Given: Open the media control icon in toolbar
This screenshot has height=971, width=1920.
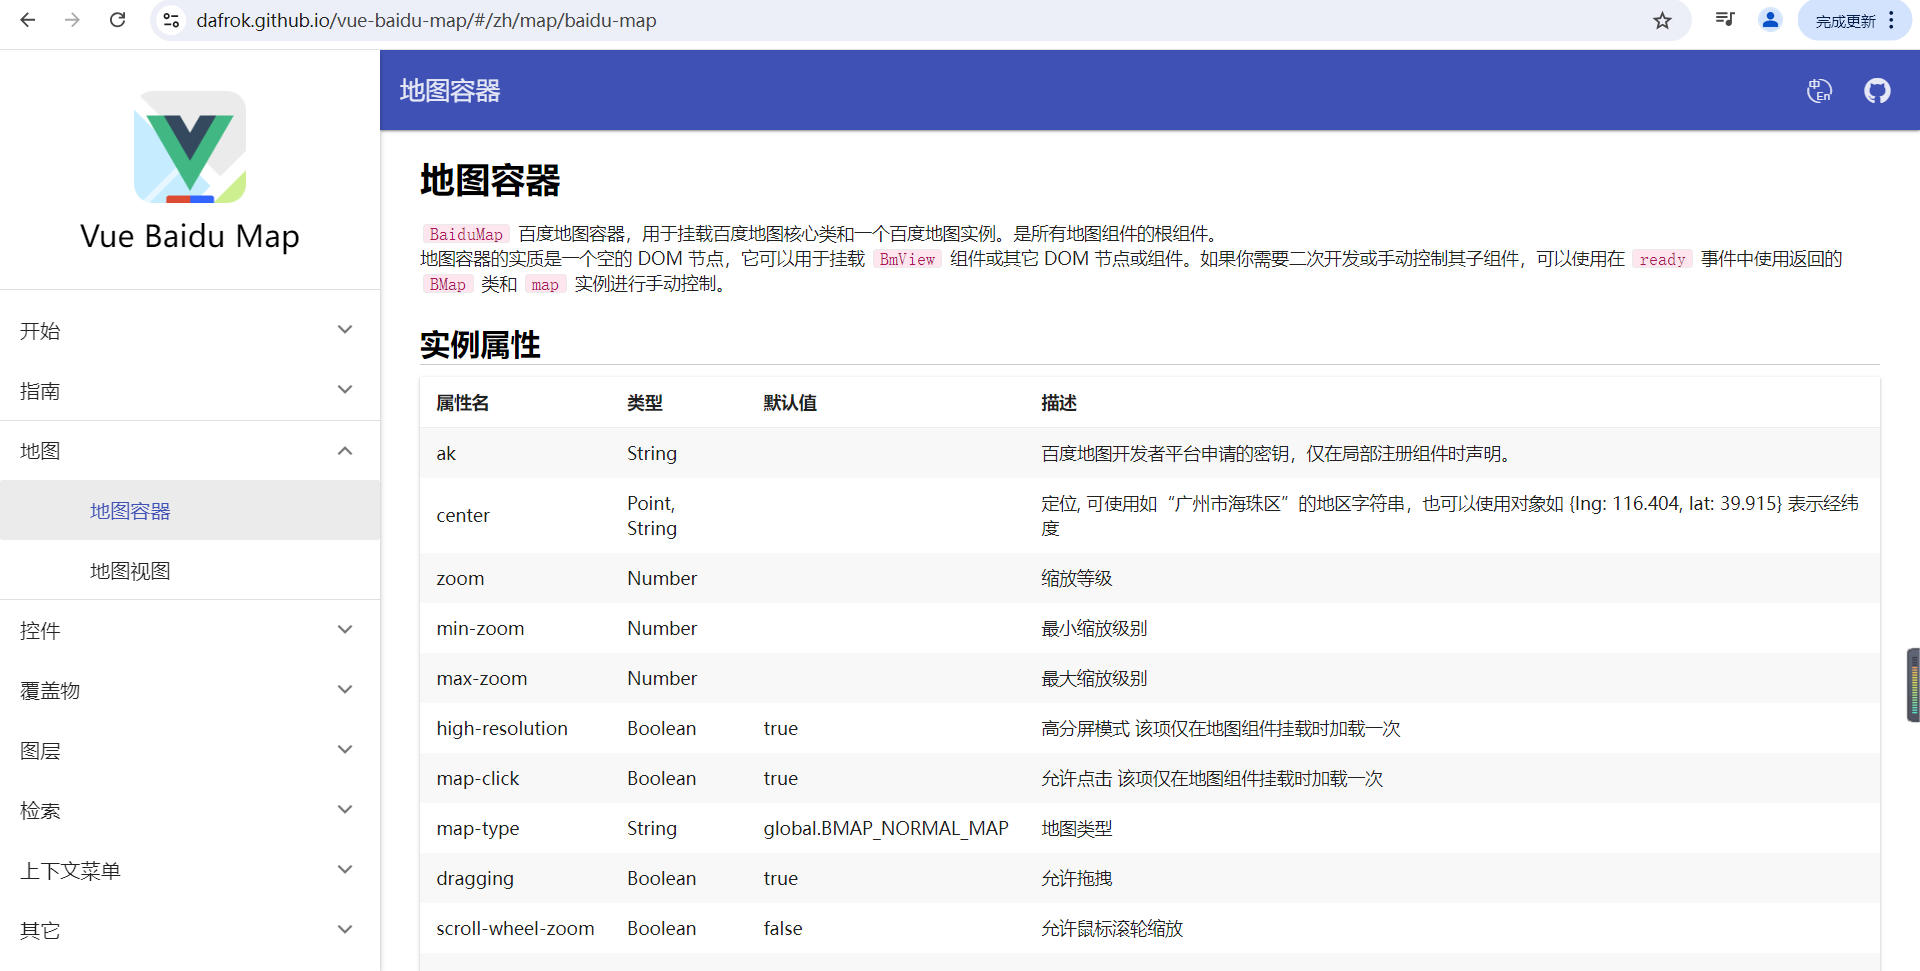Looking at the screenshot, I should [1724, 20].
